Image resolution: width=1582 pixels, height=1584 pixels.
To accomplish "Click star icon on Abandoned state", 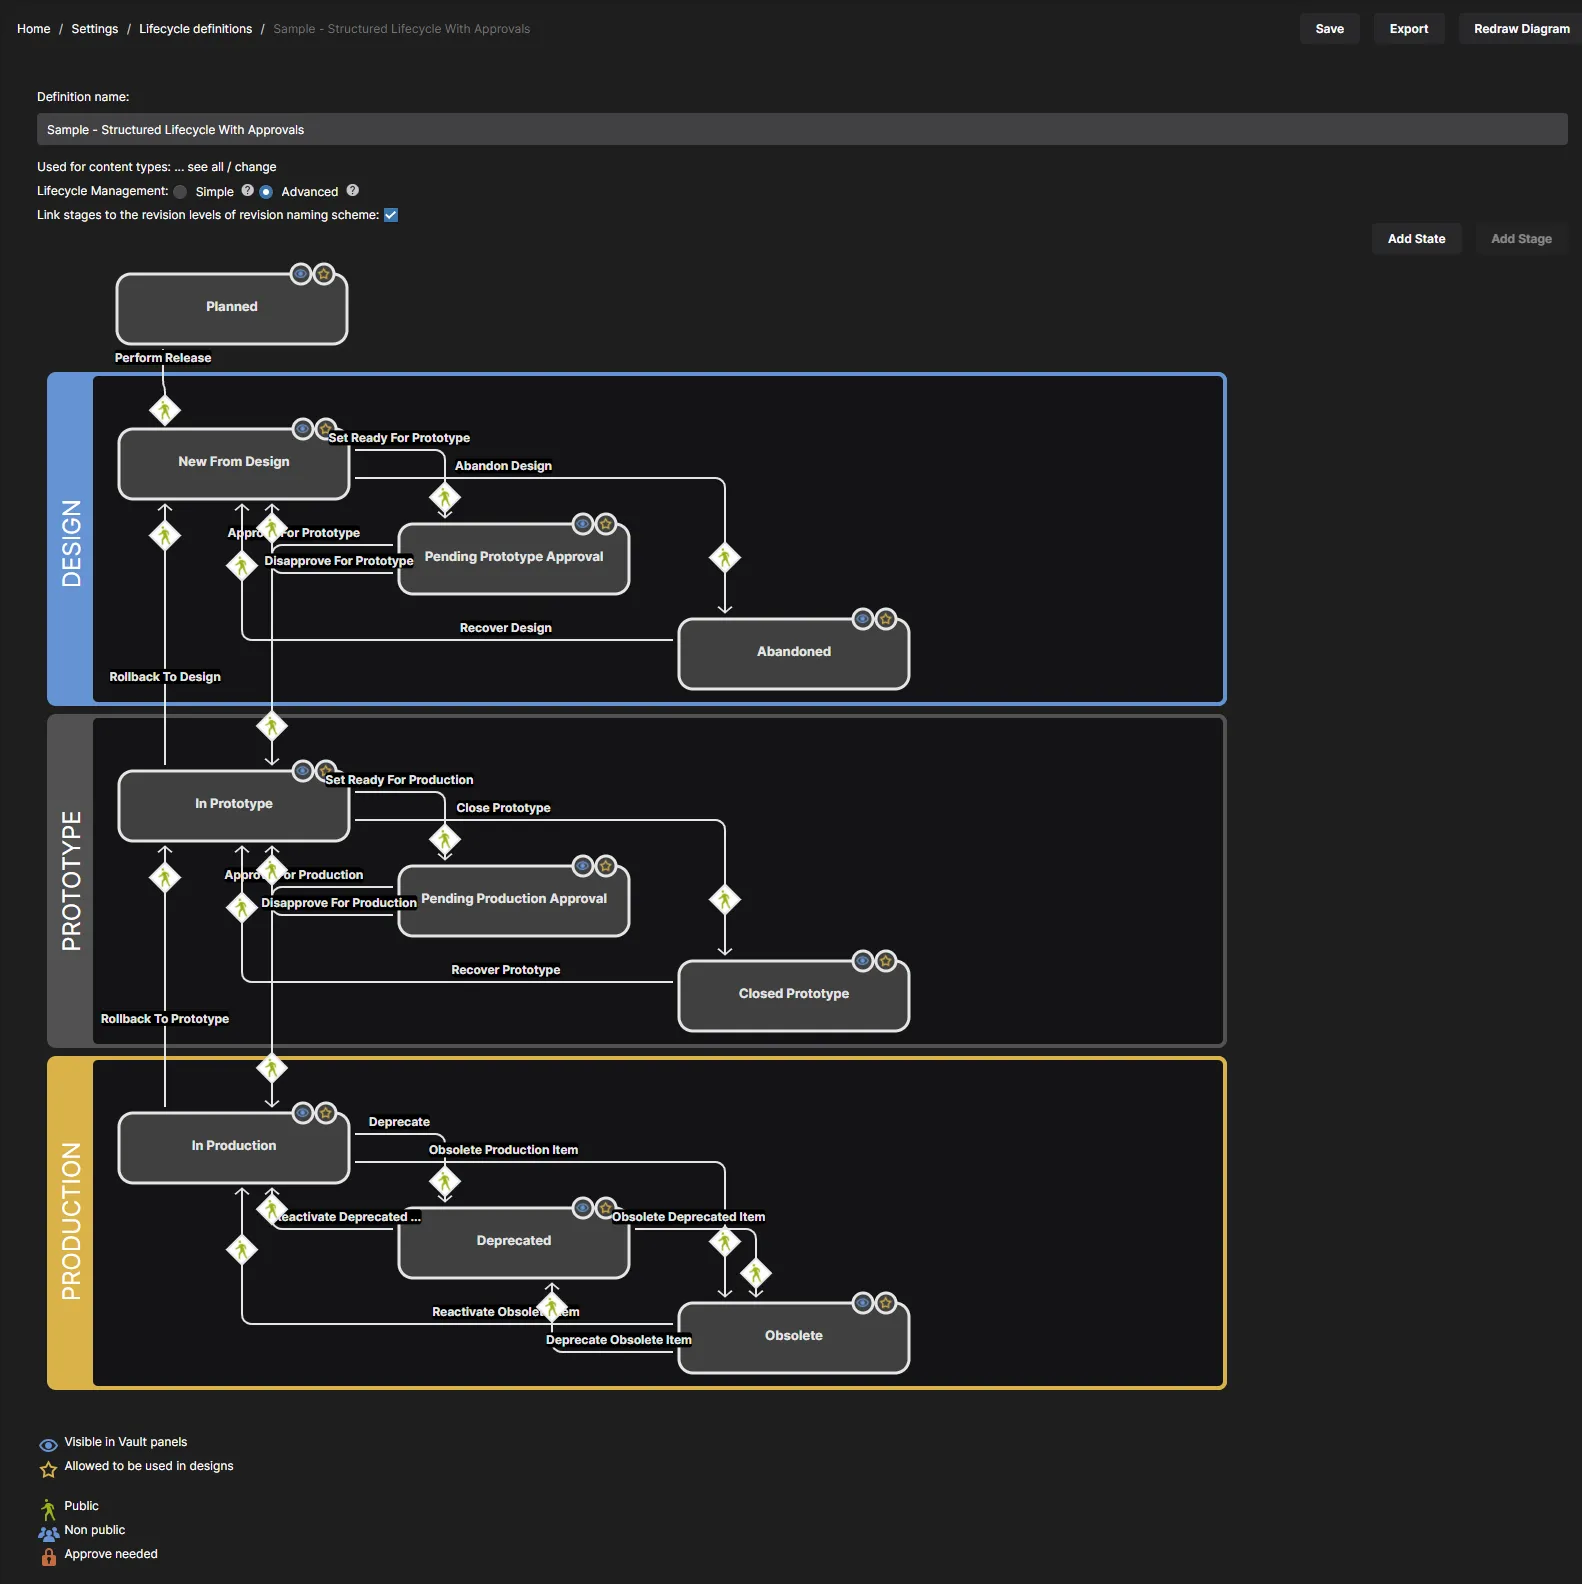I will coord(886,619).
